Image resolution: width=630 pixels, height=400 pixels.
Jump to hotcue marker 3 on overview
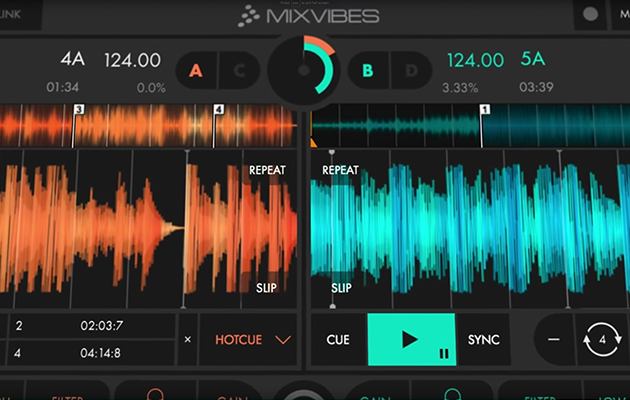[79, 108]
